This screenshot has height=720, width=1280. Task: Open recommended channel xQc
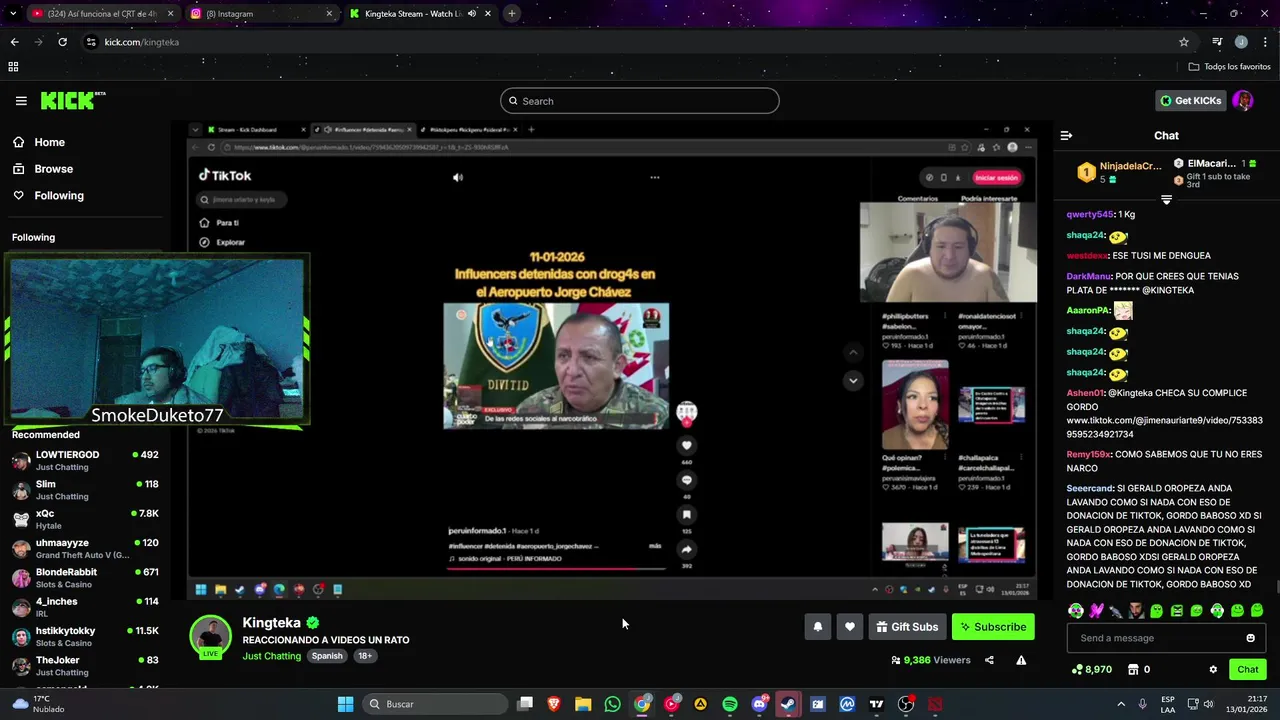85,519
